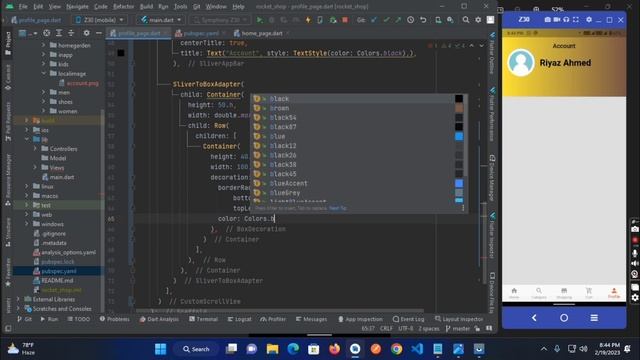Screen dimensions: 640x360
Task: Tap the Android home circle button in emulator
Action: pos(564,318)
